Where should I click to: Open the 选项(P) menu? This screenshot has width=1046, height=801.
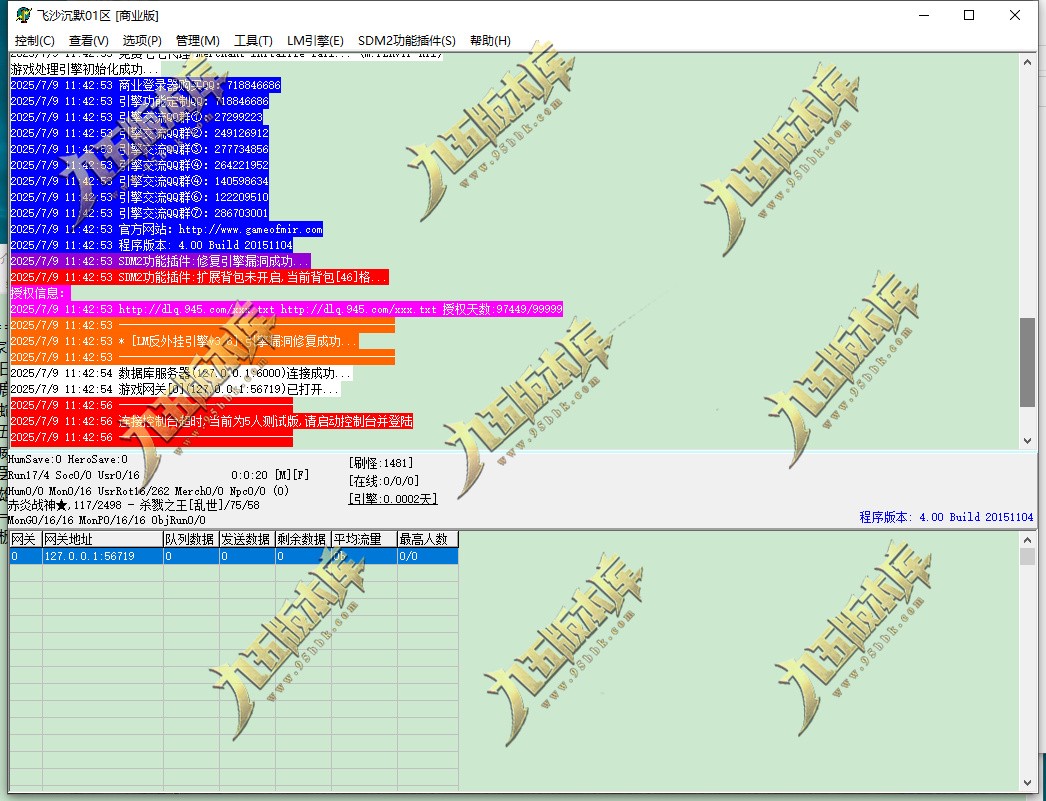coord(142,41)
